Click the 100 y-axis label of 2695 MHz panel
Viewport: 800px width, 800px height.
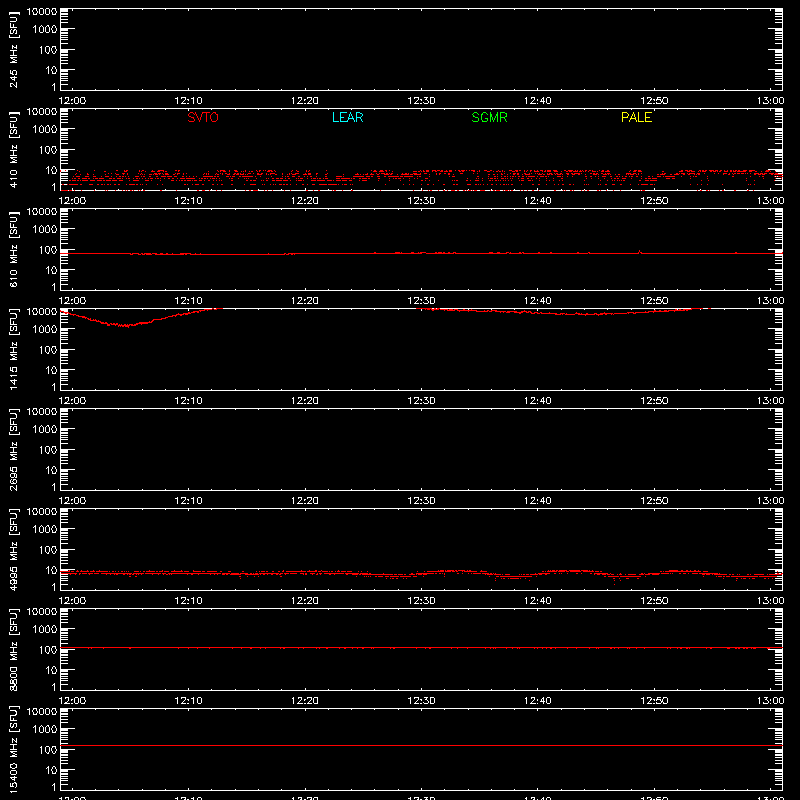click(48, 450)
